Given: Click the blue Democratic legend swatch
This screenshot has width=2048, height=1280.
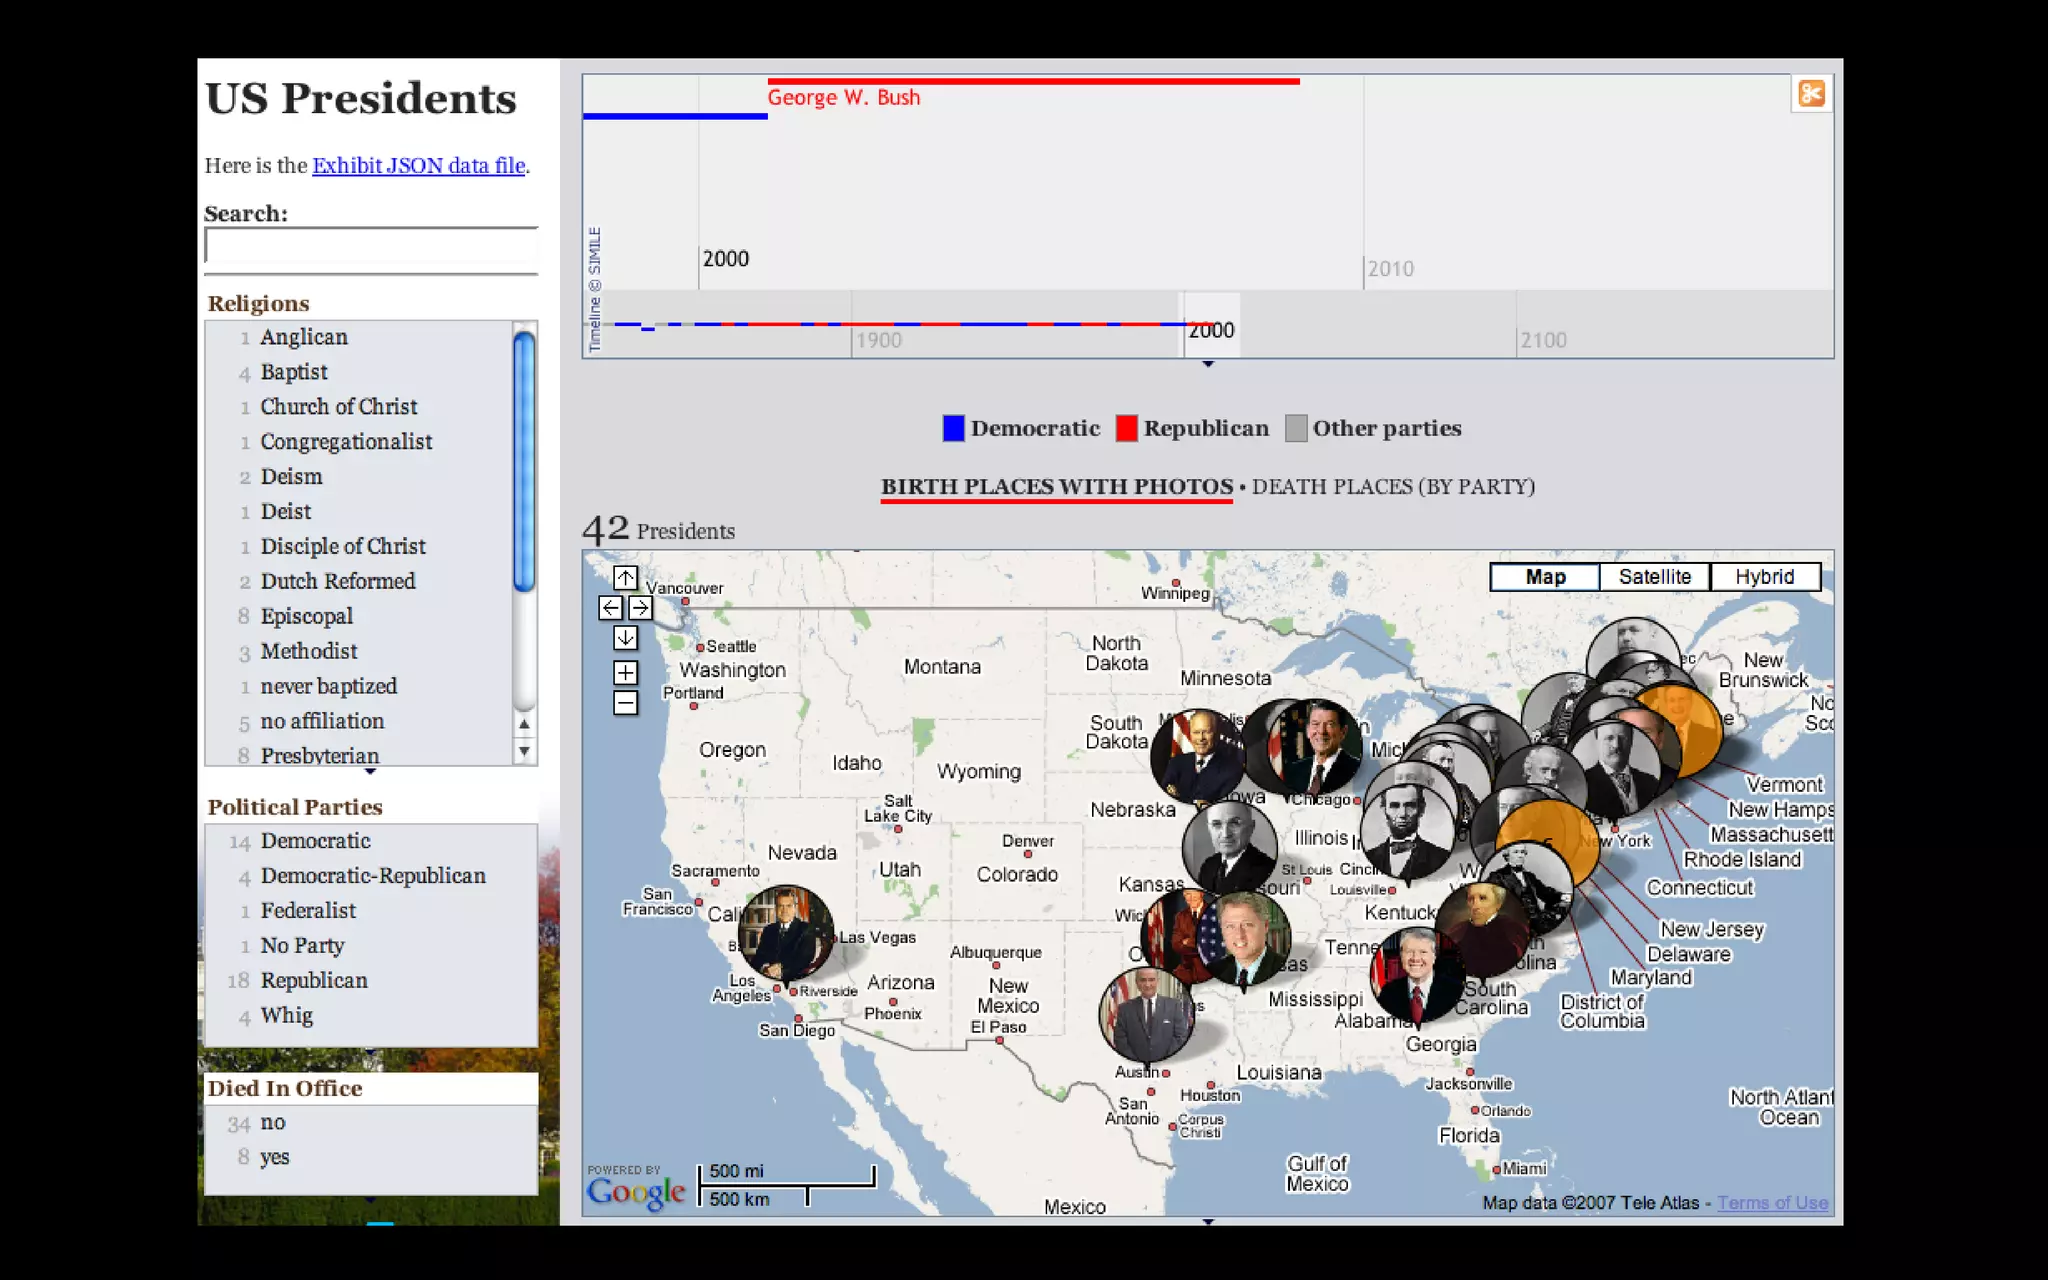Looking at the screenshot, I should point(953,429).
